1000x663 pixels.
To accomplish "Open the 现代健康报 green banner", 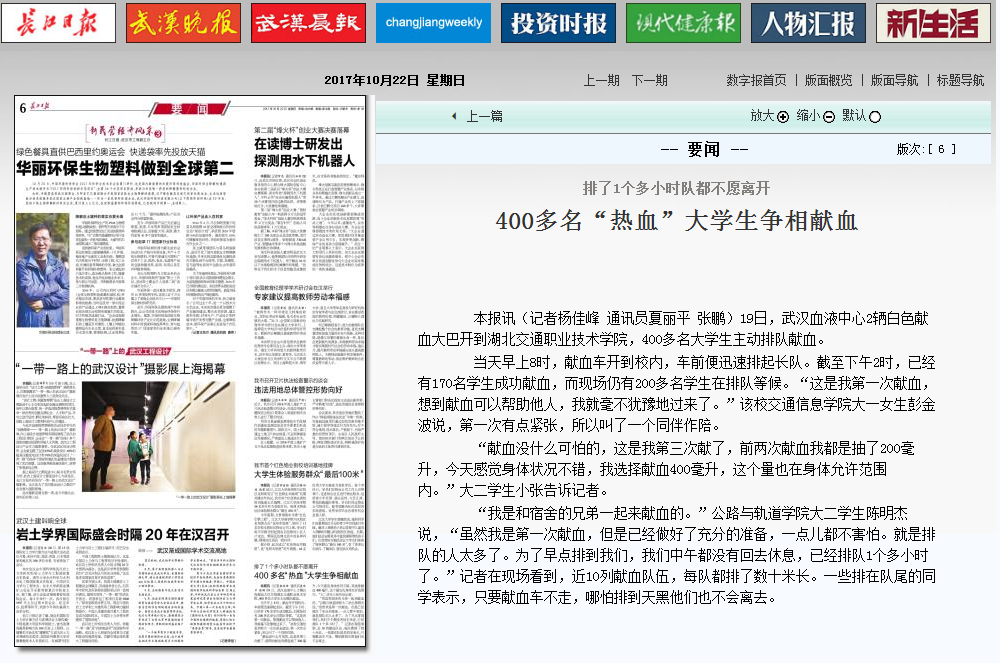I will click(683, 23).
